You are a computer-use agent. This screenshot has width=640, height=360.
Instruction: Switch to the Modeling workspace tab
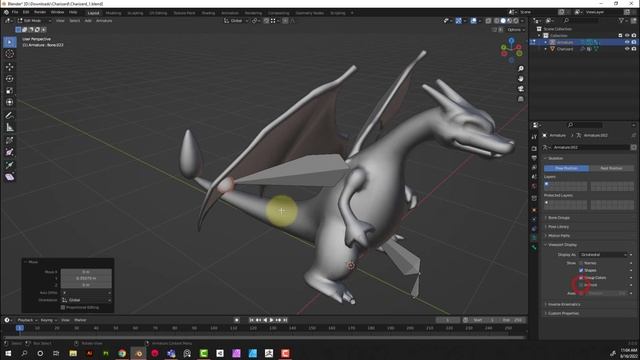(x=113, y=13)
